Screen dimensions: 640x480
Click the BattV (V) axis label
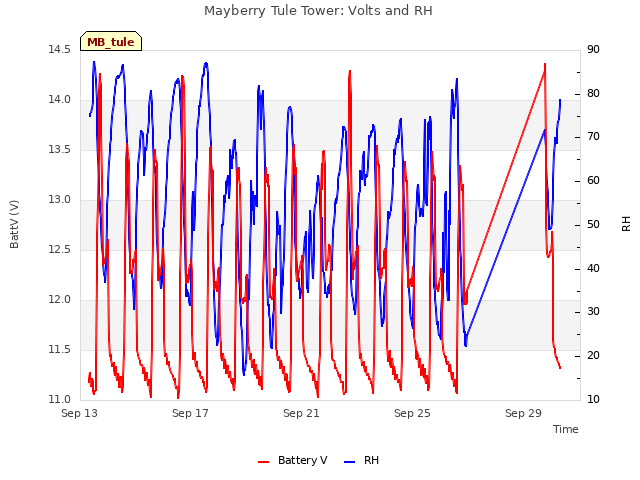14,224
